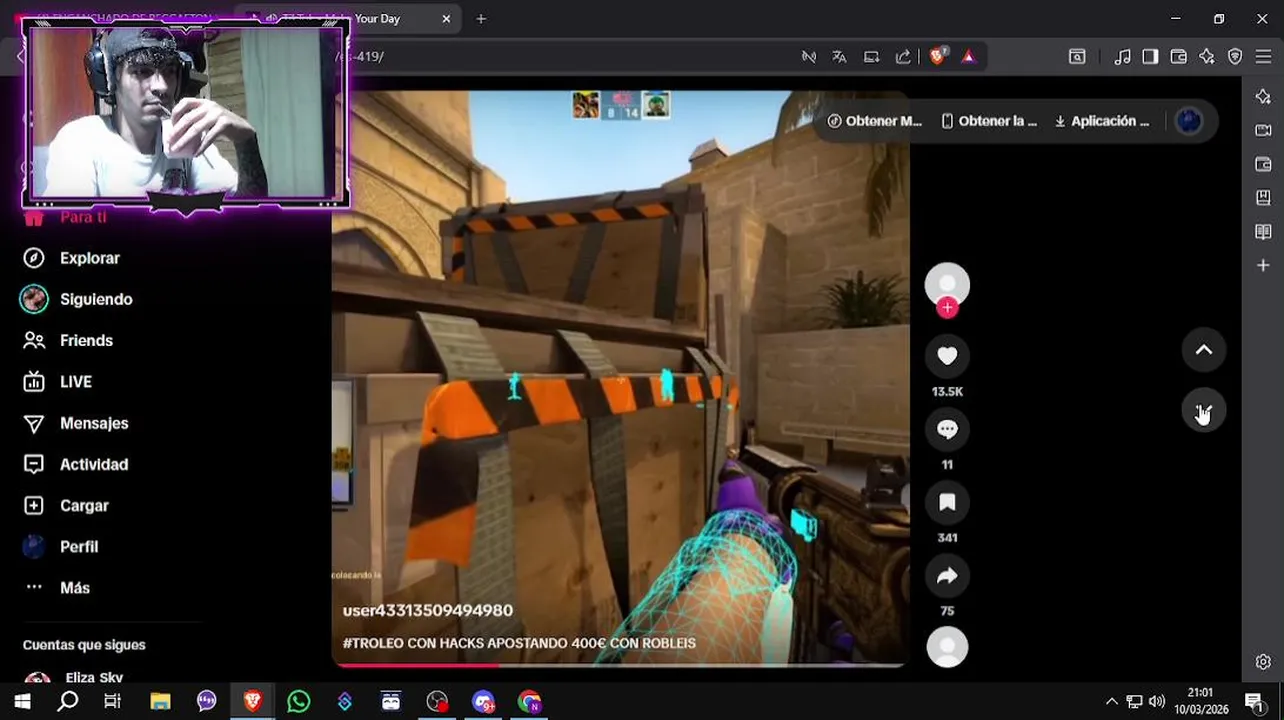Viewport: 1284px width, 720px height.
Task: Open user4331350949480 profile link
Action: pyautogui.click(x=428, y=610)
